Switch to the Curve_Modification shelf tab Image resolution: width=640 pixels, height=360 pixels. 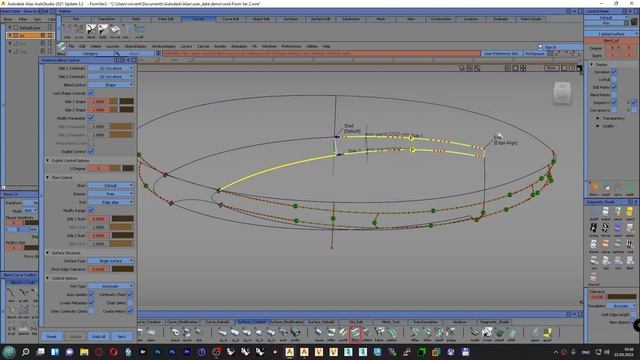[x=182, y=322]
